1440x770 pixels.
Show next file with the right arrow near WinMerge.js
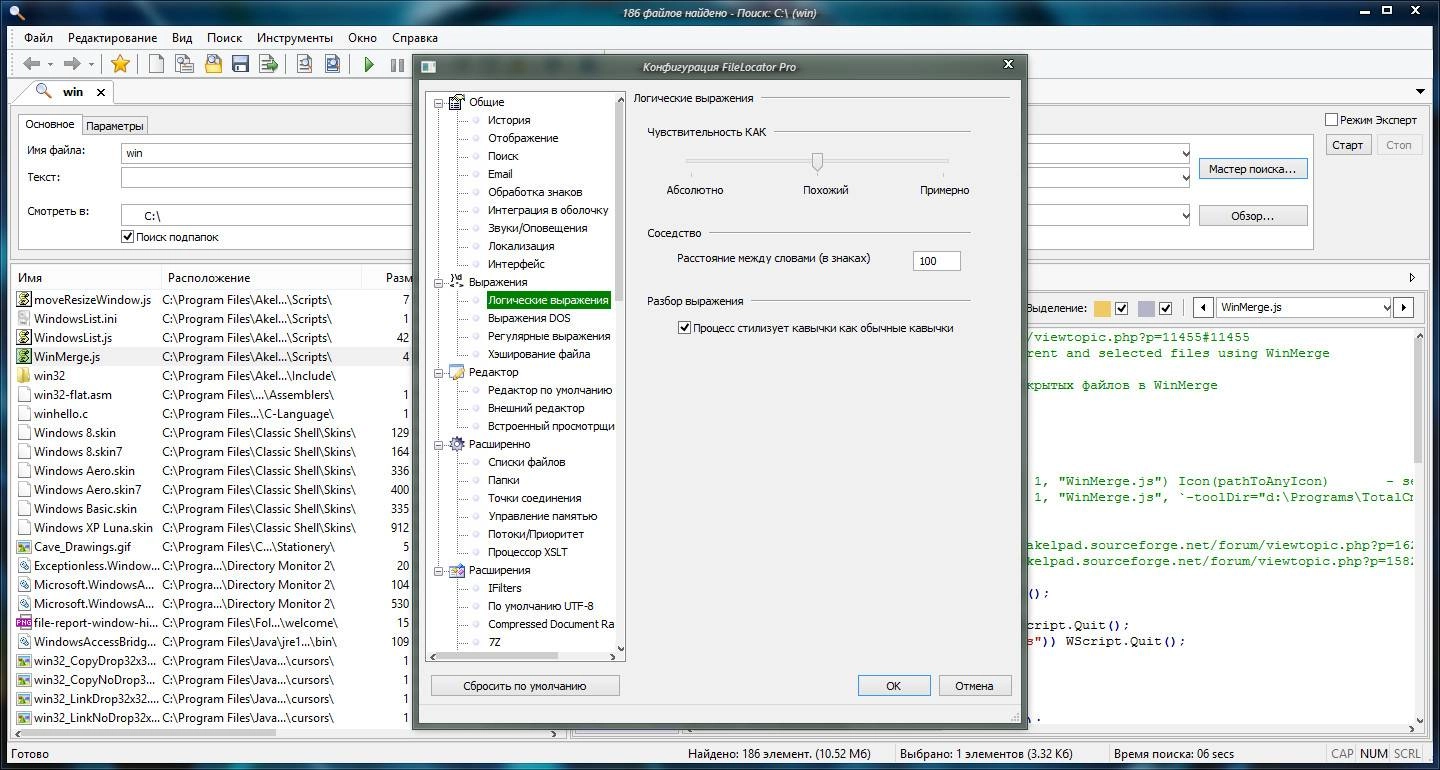click(1404, 308)
